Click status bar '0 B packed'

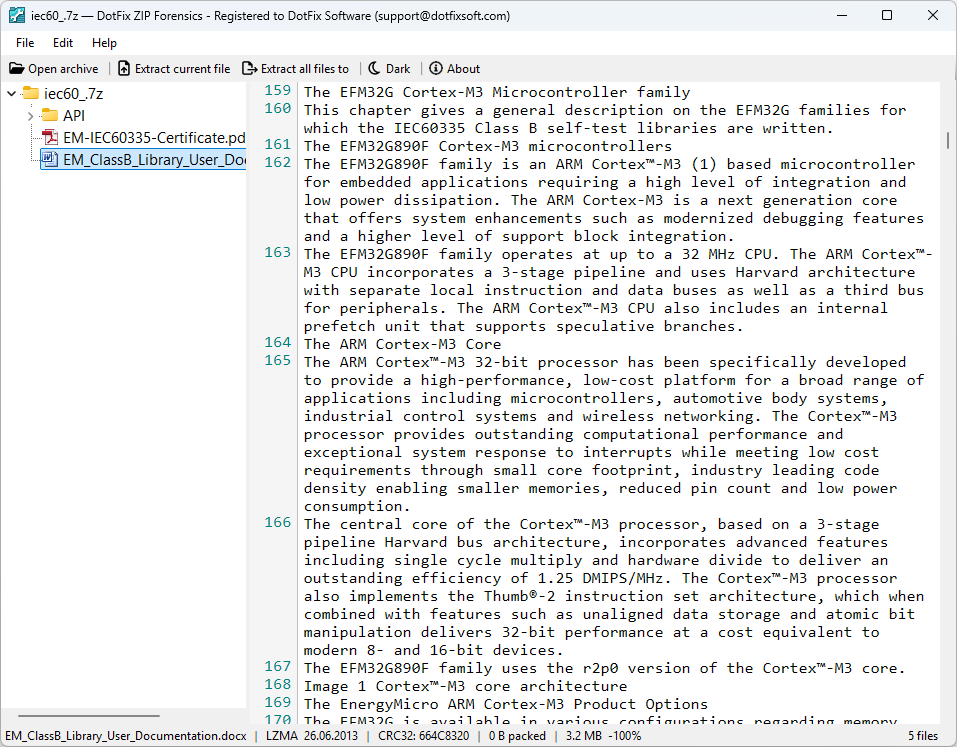(x=517, y=736)
